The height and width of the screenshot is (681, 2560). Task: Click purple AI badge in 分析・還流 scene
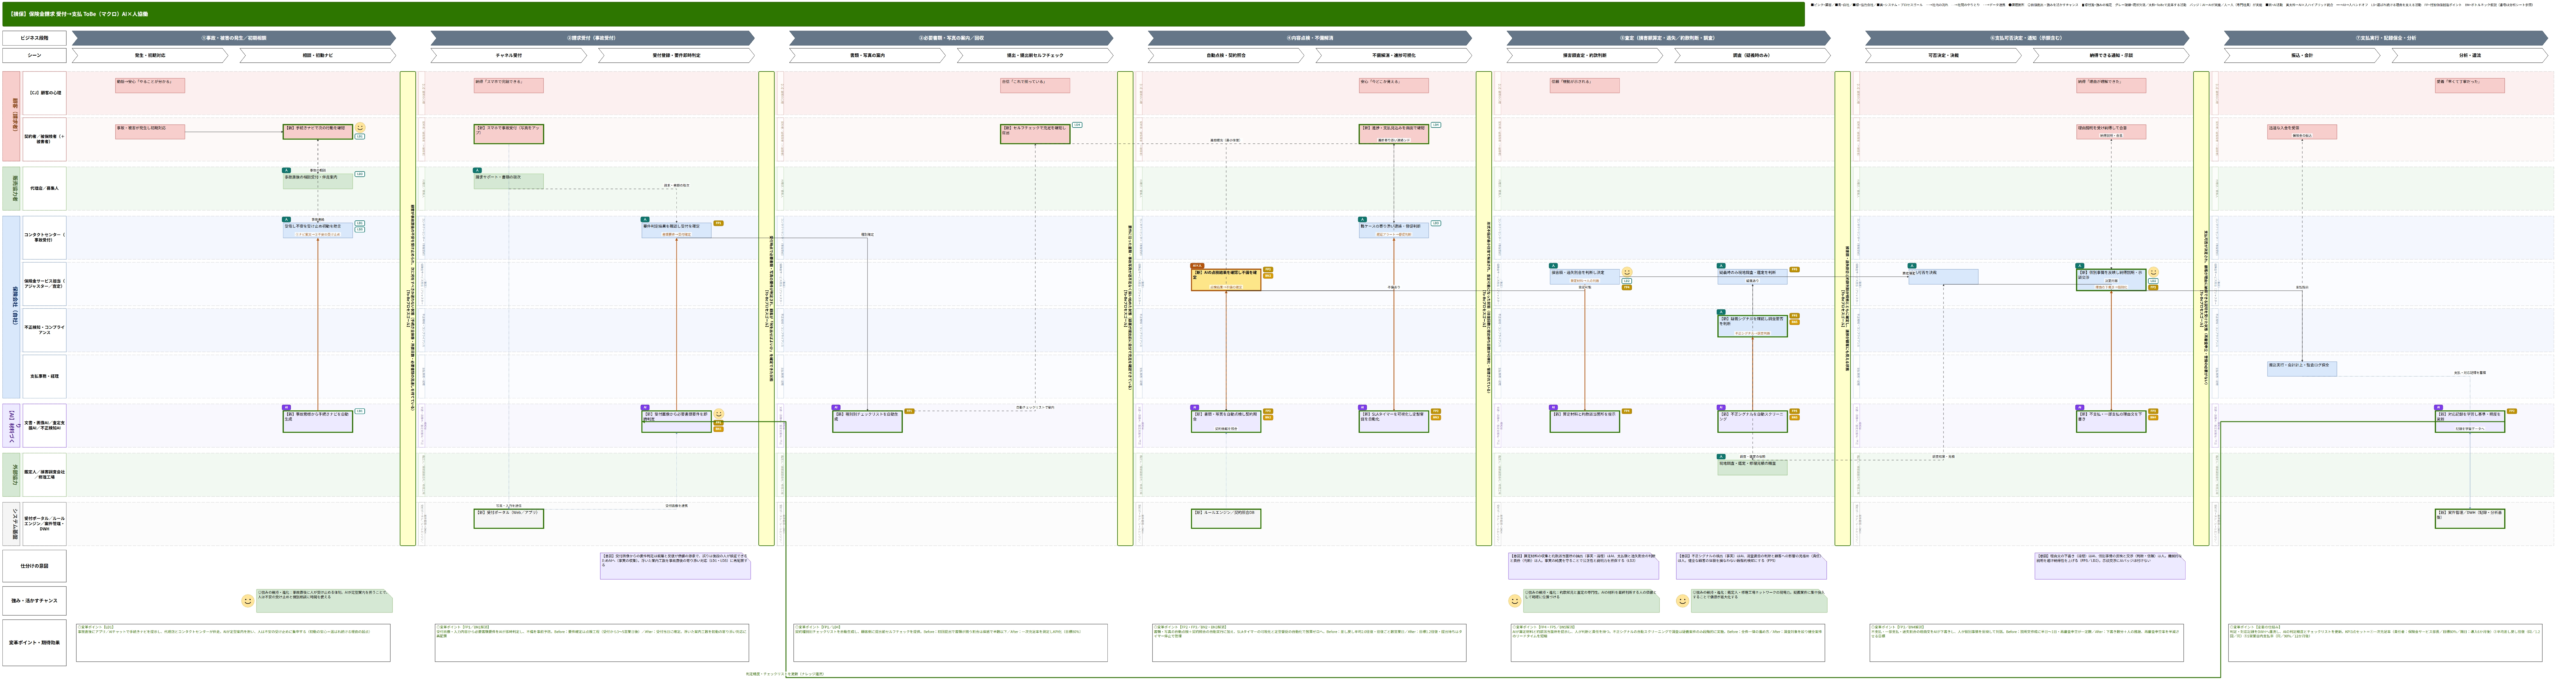[2439, 407]
